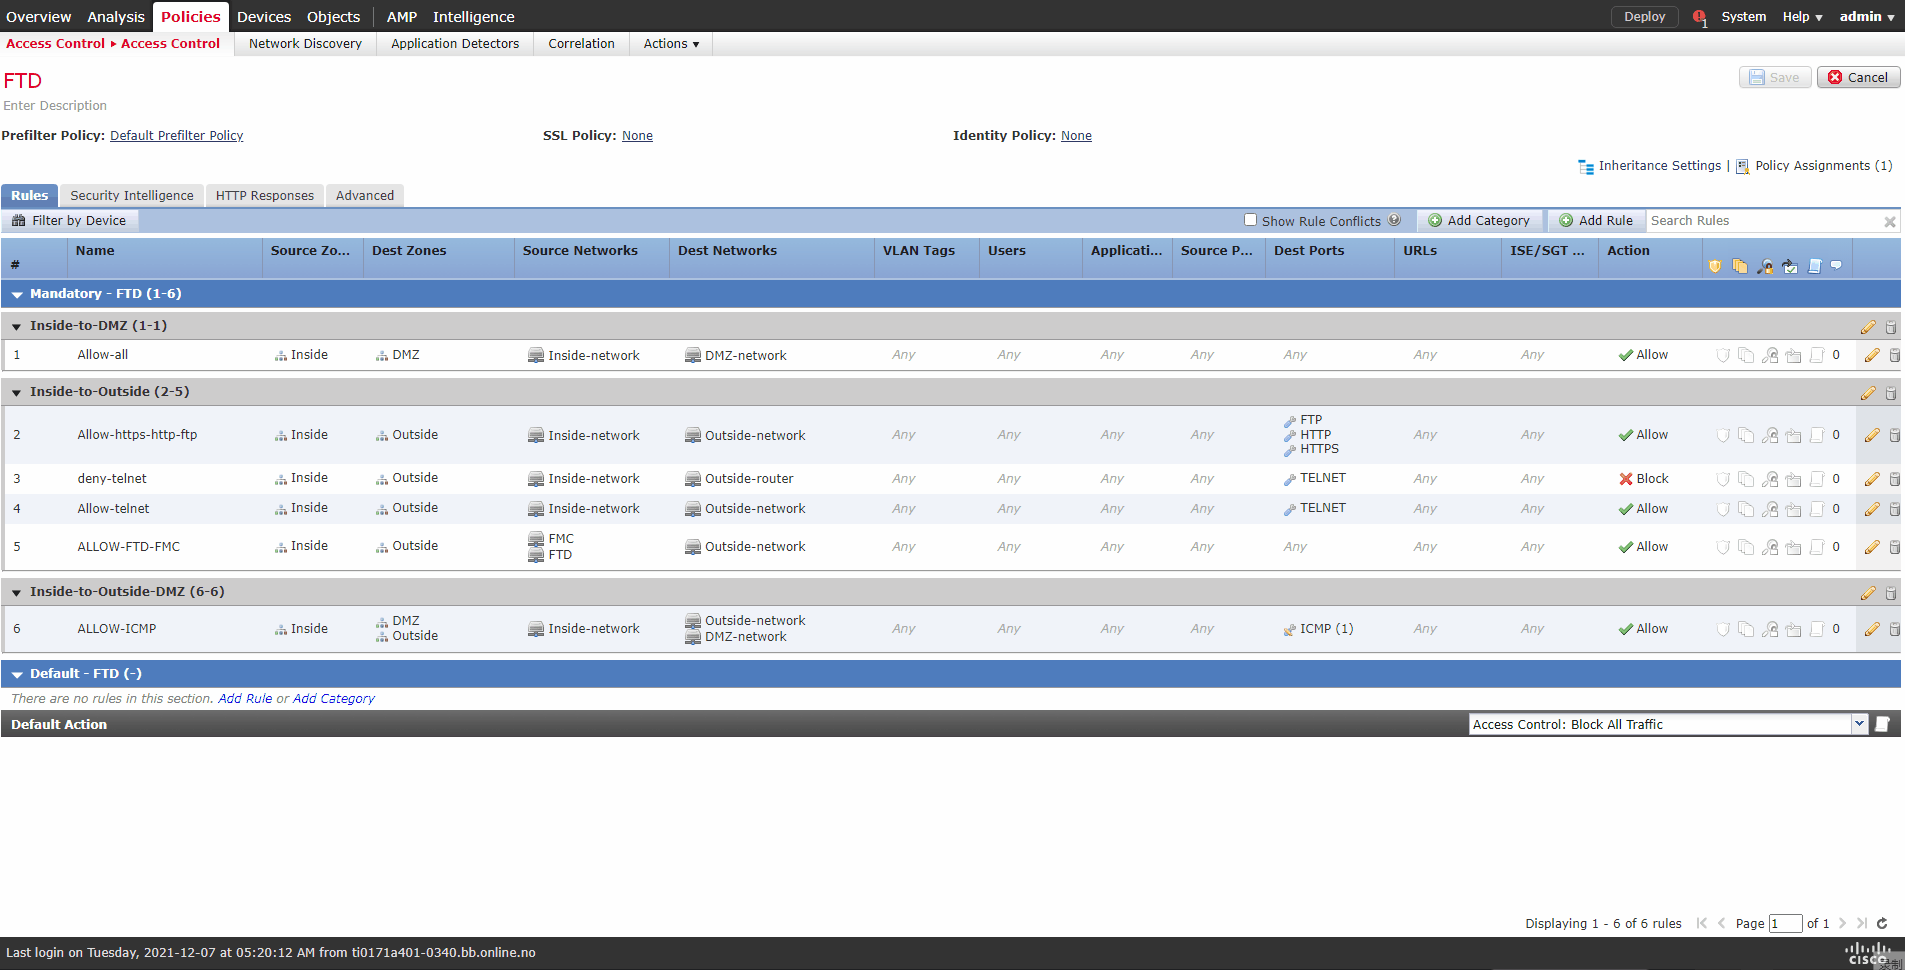
Task: Open file policy icon for ALLOW-ICMP rule
Action: [1746, 629]
